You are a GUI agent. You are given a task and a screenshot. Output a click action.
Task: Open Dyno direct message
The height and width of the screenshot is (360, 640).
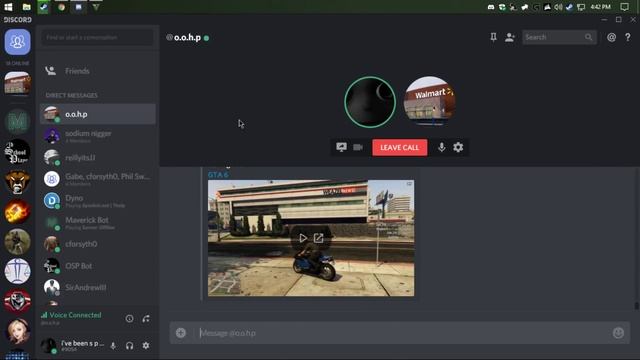click(x=98, y=200)
